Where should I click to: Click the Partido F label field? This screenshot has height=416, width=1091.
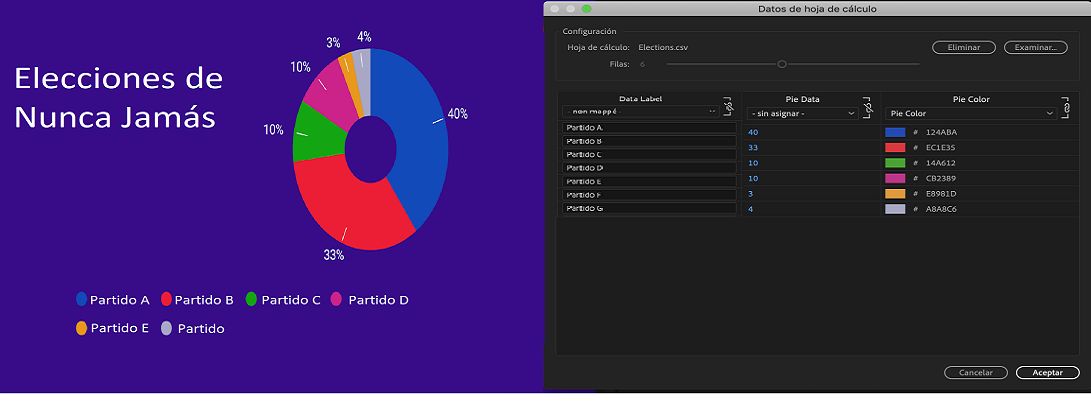[x=648, y=195]
